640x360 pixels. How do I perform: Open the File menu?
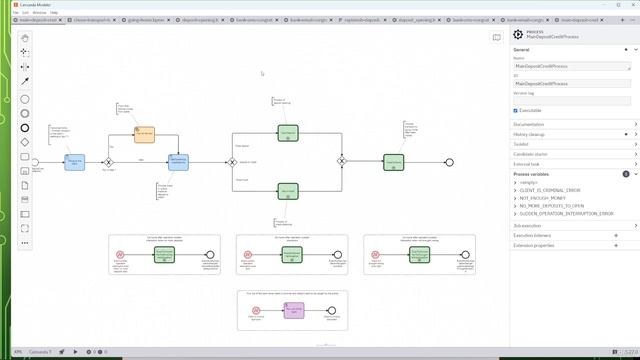tap(16, 13)
